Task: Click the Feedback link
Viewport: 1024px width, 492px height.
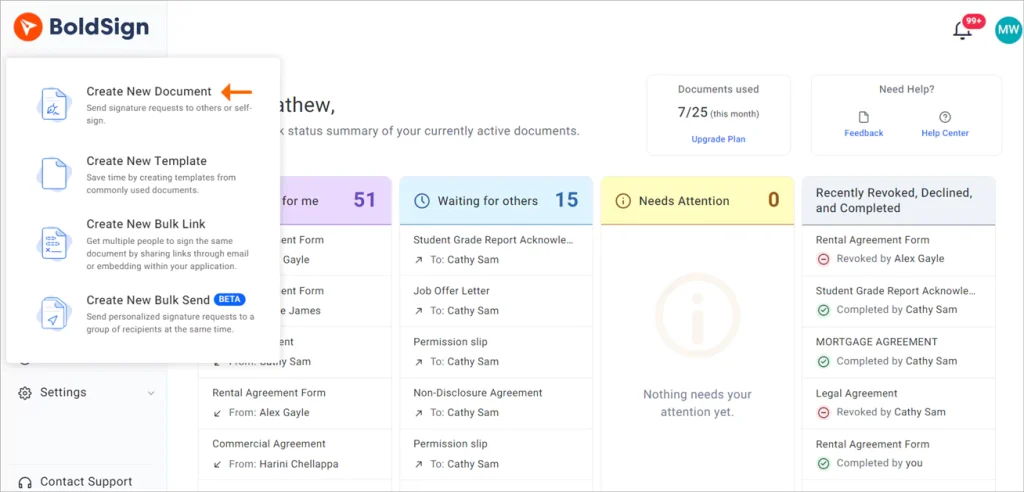Action: pos(863,133)
